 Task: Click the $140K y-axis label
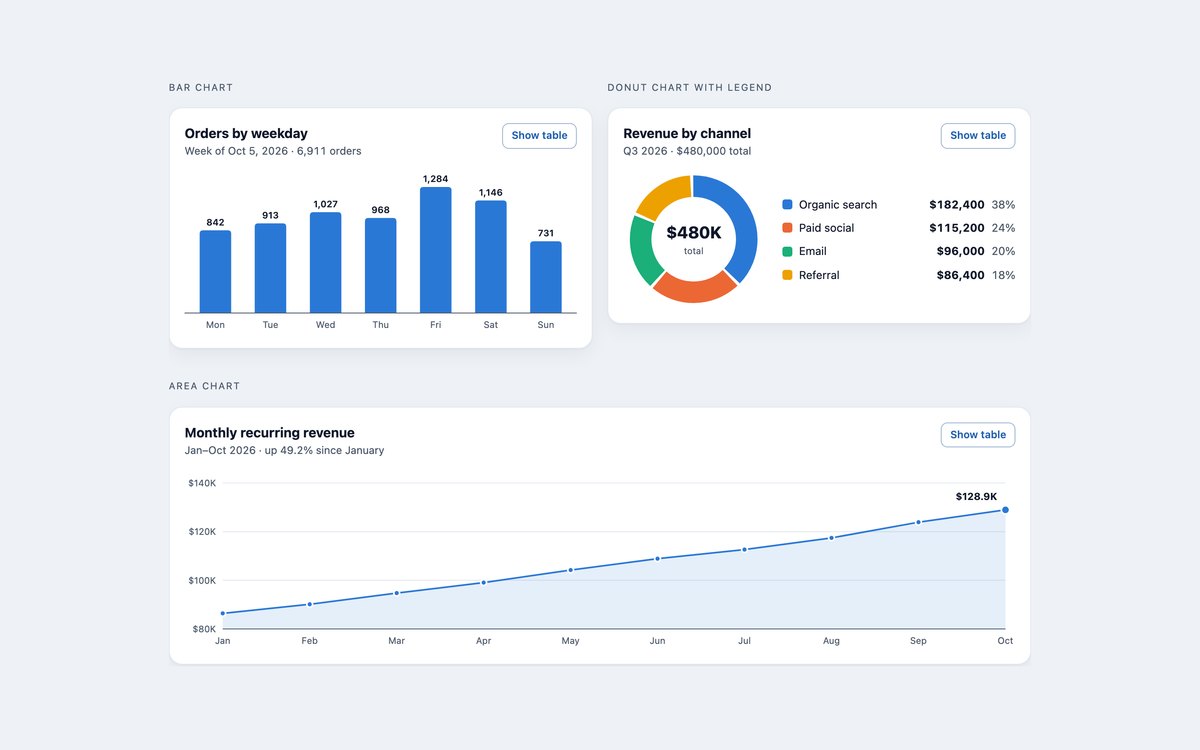click(202, 483)
